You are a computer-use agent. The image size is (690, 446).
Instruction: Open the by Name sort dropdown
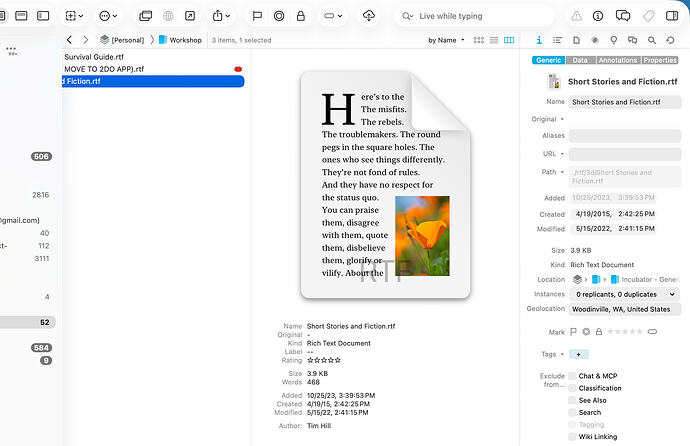coord(446,40)
